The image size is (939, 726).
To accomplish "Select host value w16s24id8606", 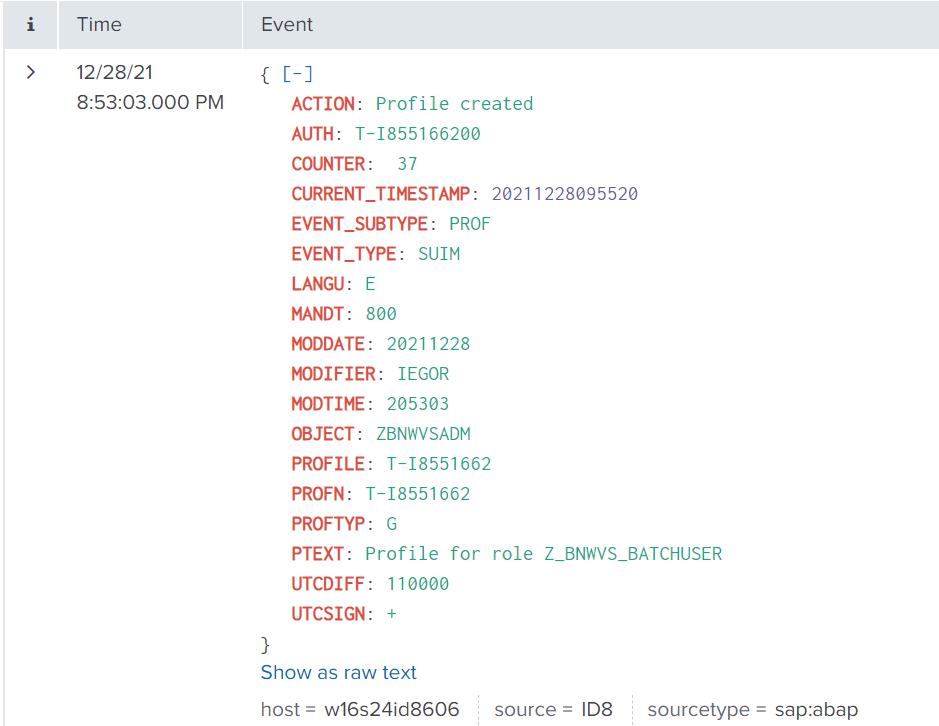I will pyautogui.click(x=391, y=710).
